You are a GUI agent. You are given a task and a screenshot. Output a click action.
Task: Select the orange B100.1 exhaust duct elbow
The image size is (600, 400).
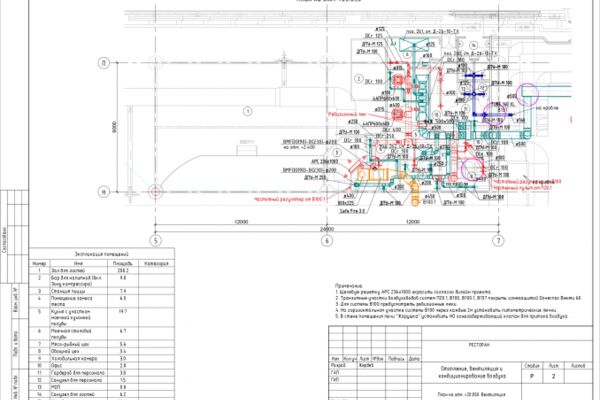pyautogui.click(x=414, y=193)
